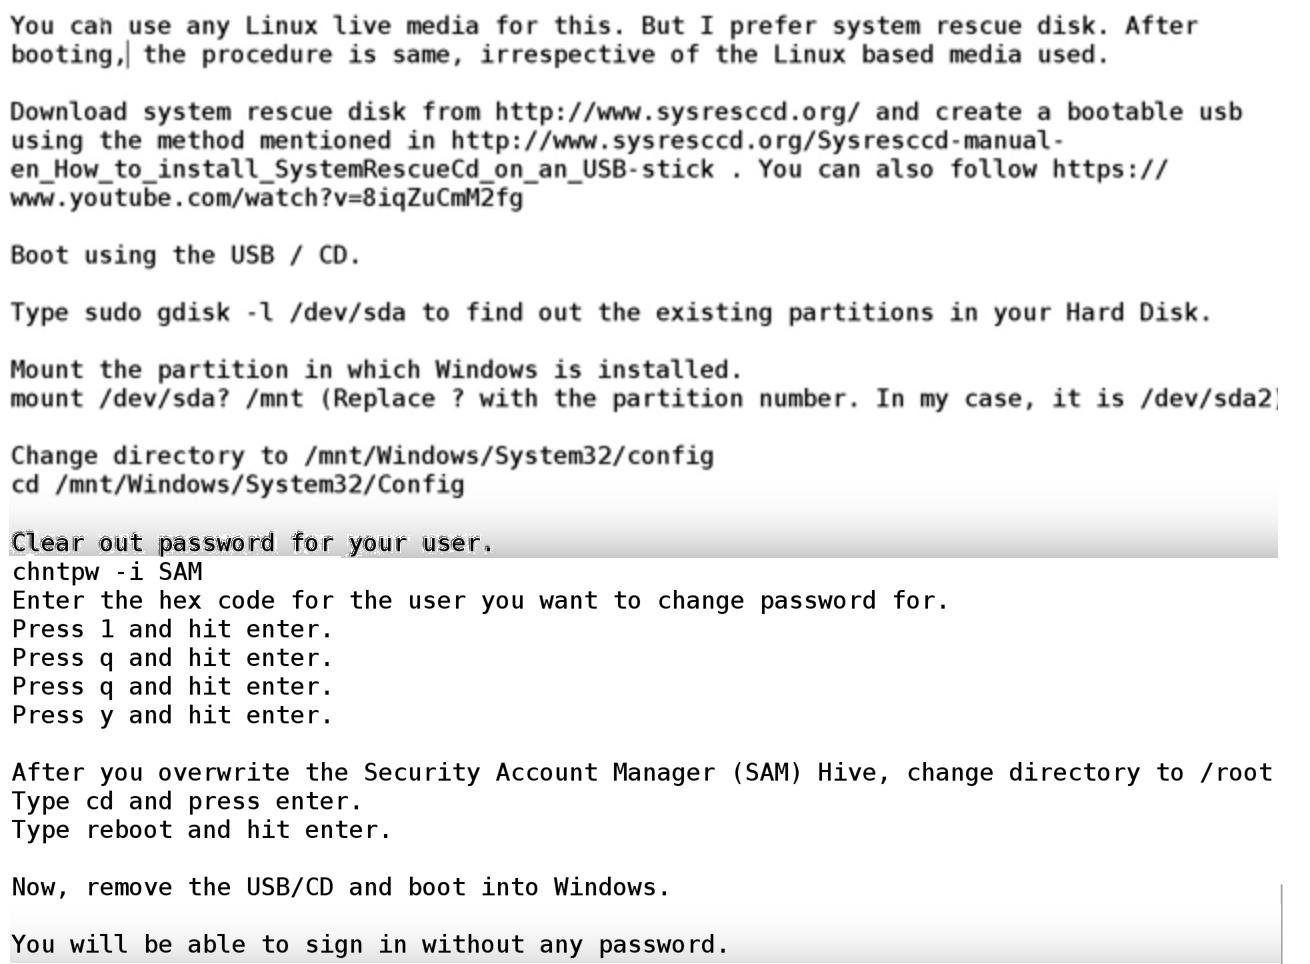The image size is (1310, 964).
Task: Click the "cd /mnt/Windows/System32/Config" command line
Action: tap(238, 485)
